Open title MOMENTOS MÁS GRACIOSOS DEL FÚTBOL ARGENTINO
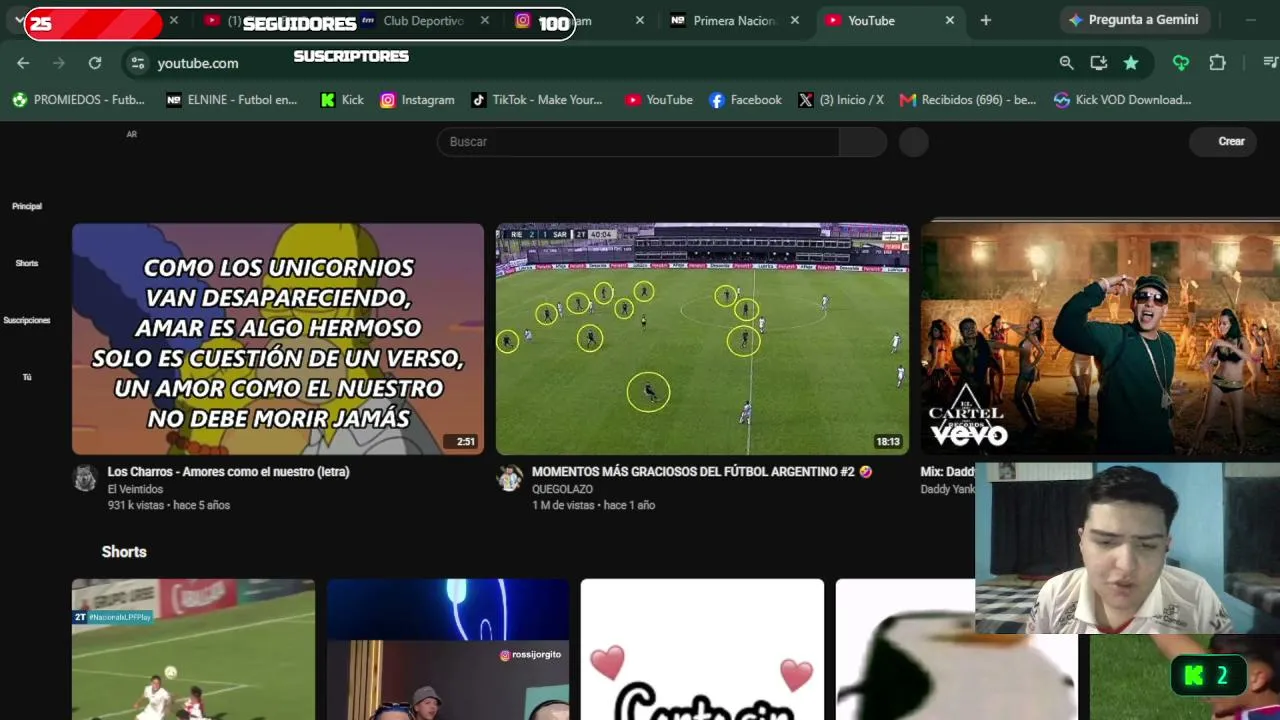This screenshot has height=720, width=1280. pyautogui.click(x=702, y=472)
